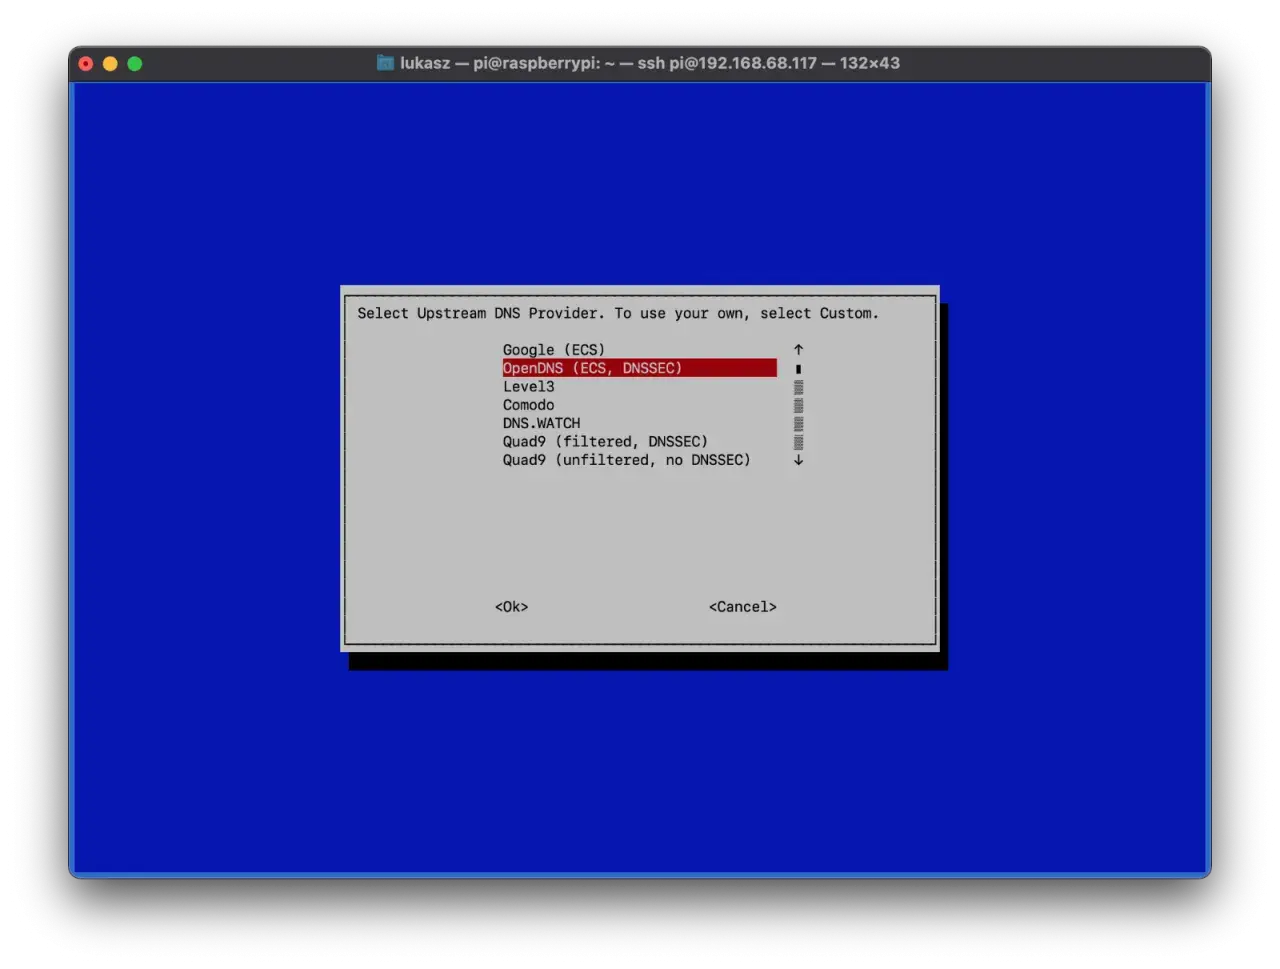Select Google (ECS) DNS provider
The height and width of the screenshot is (969, 1280).
click(x=553, y=350)
